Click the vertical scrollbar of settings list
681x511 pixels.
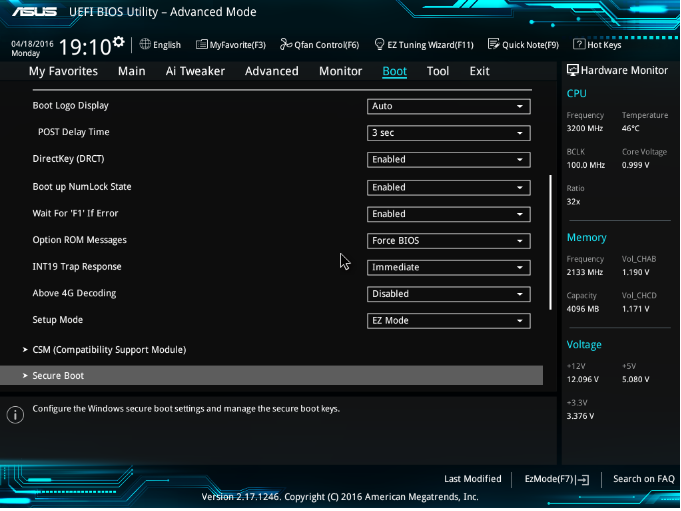(550, 242)
